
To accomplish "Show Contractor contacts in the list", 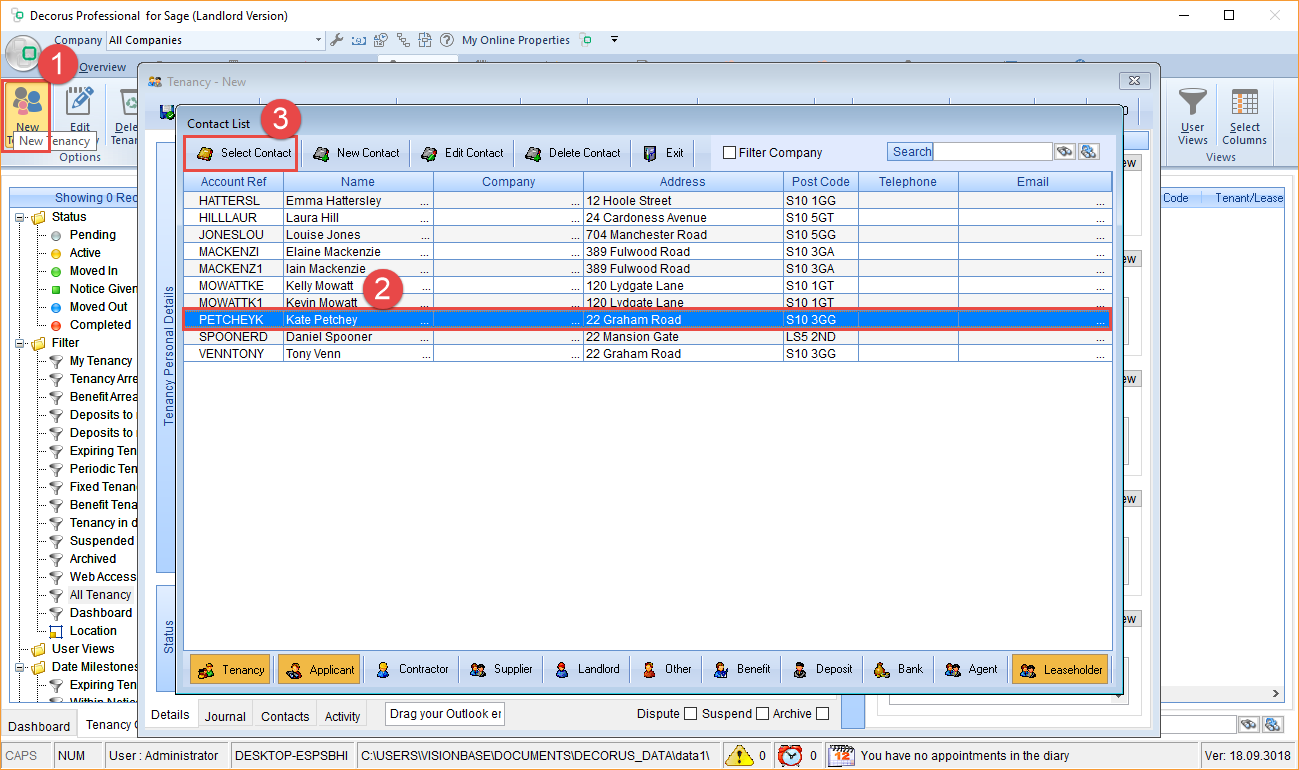I will coord(413,669).
